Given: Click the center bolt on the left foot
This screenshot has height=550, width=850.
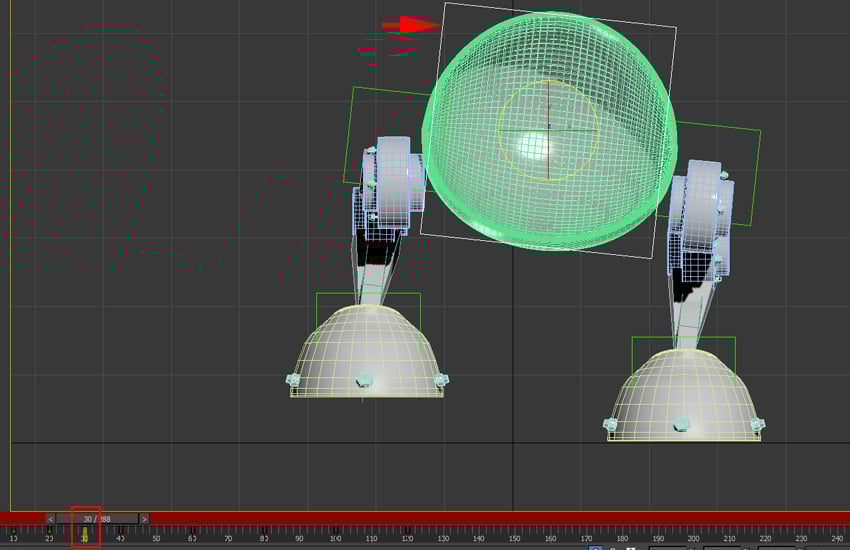Looking at the screenshot, I should (365, 379).
